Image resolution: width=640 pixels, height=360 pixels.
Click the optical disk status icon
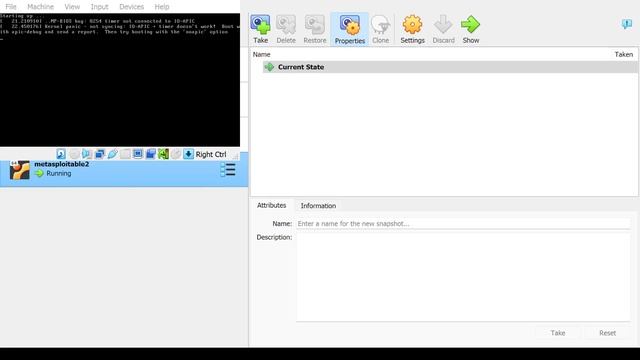click(74, 154)
